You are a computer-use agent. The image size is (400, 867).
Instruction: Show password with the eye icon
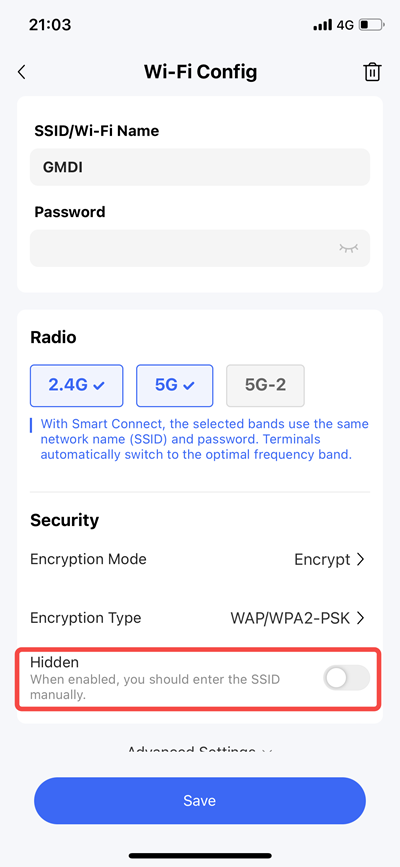click(349, 248)
